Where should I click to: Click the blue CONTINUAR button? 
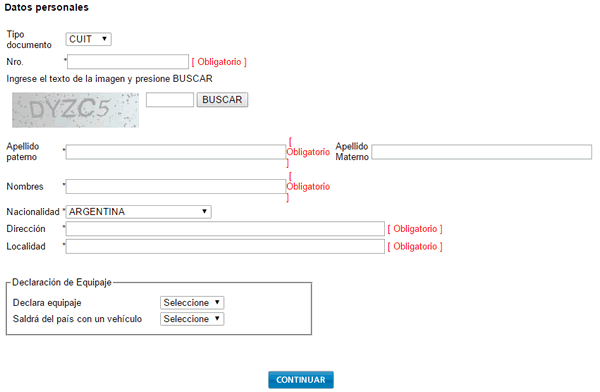(301, 380)
